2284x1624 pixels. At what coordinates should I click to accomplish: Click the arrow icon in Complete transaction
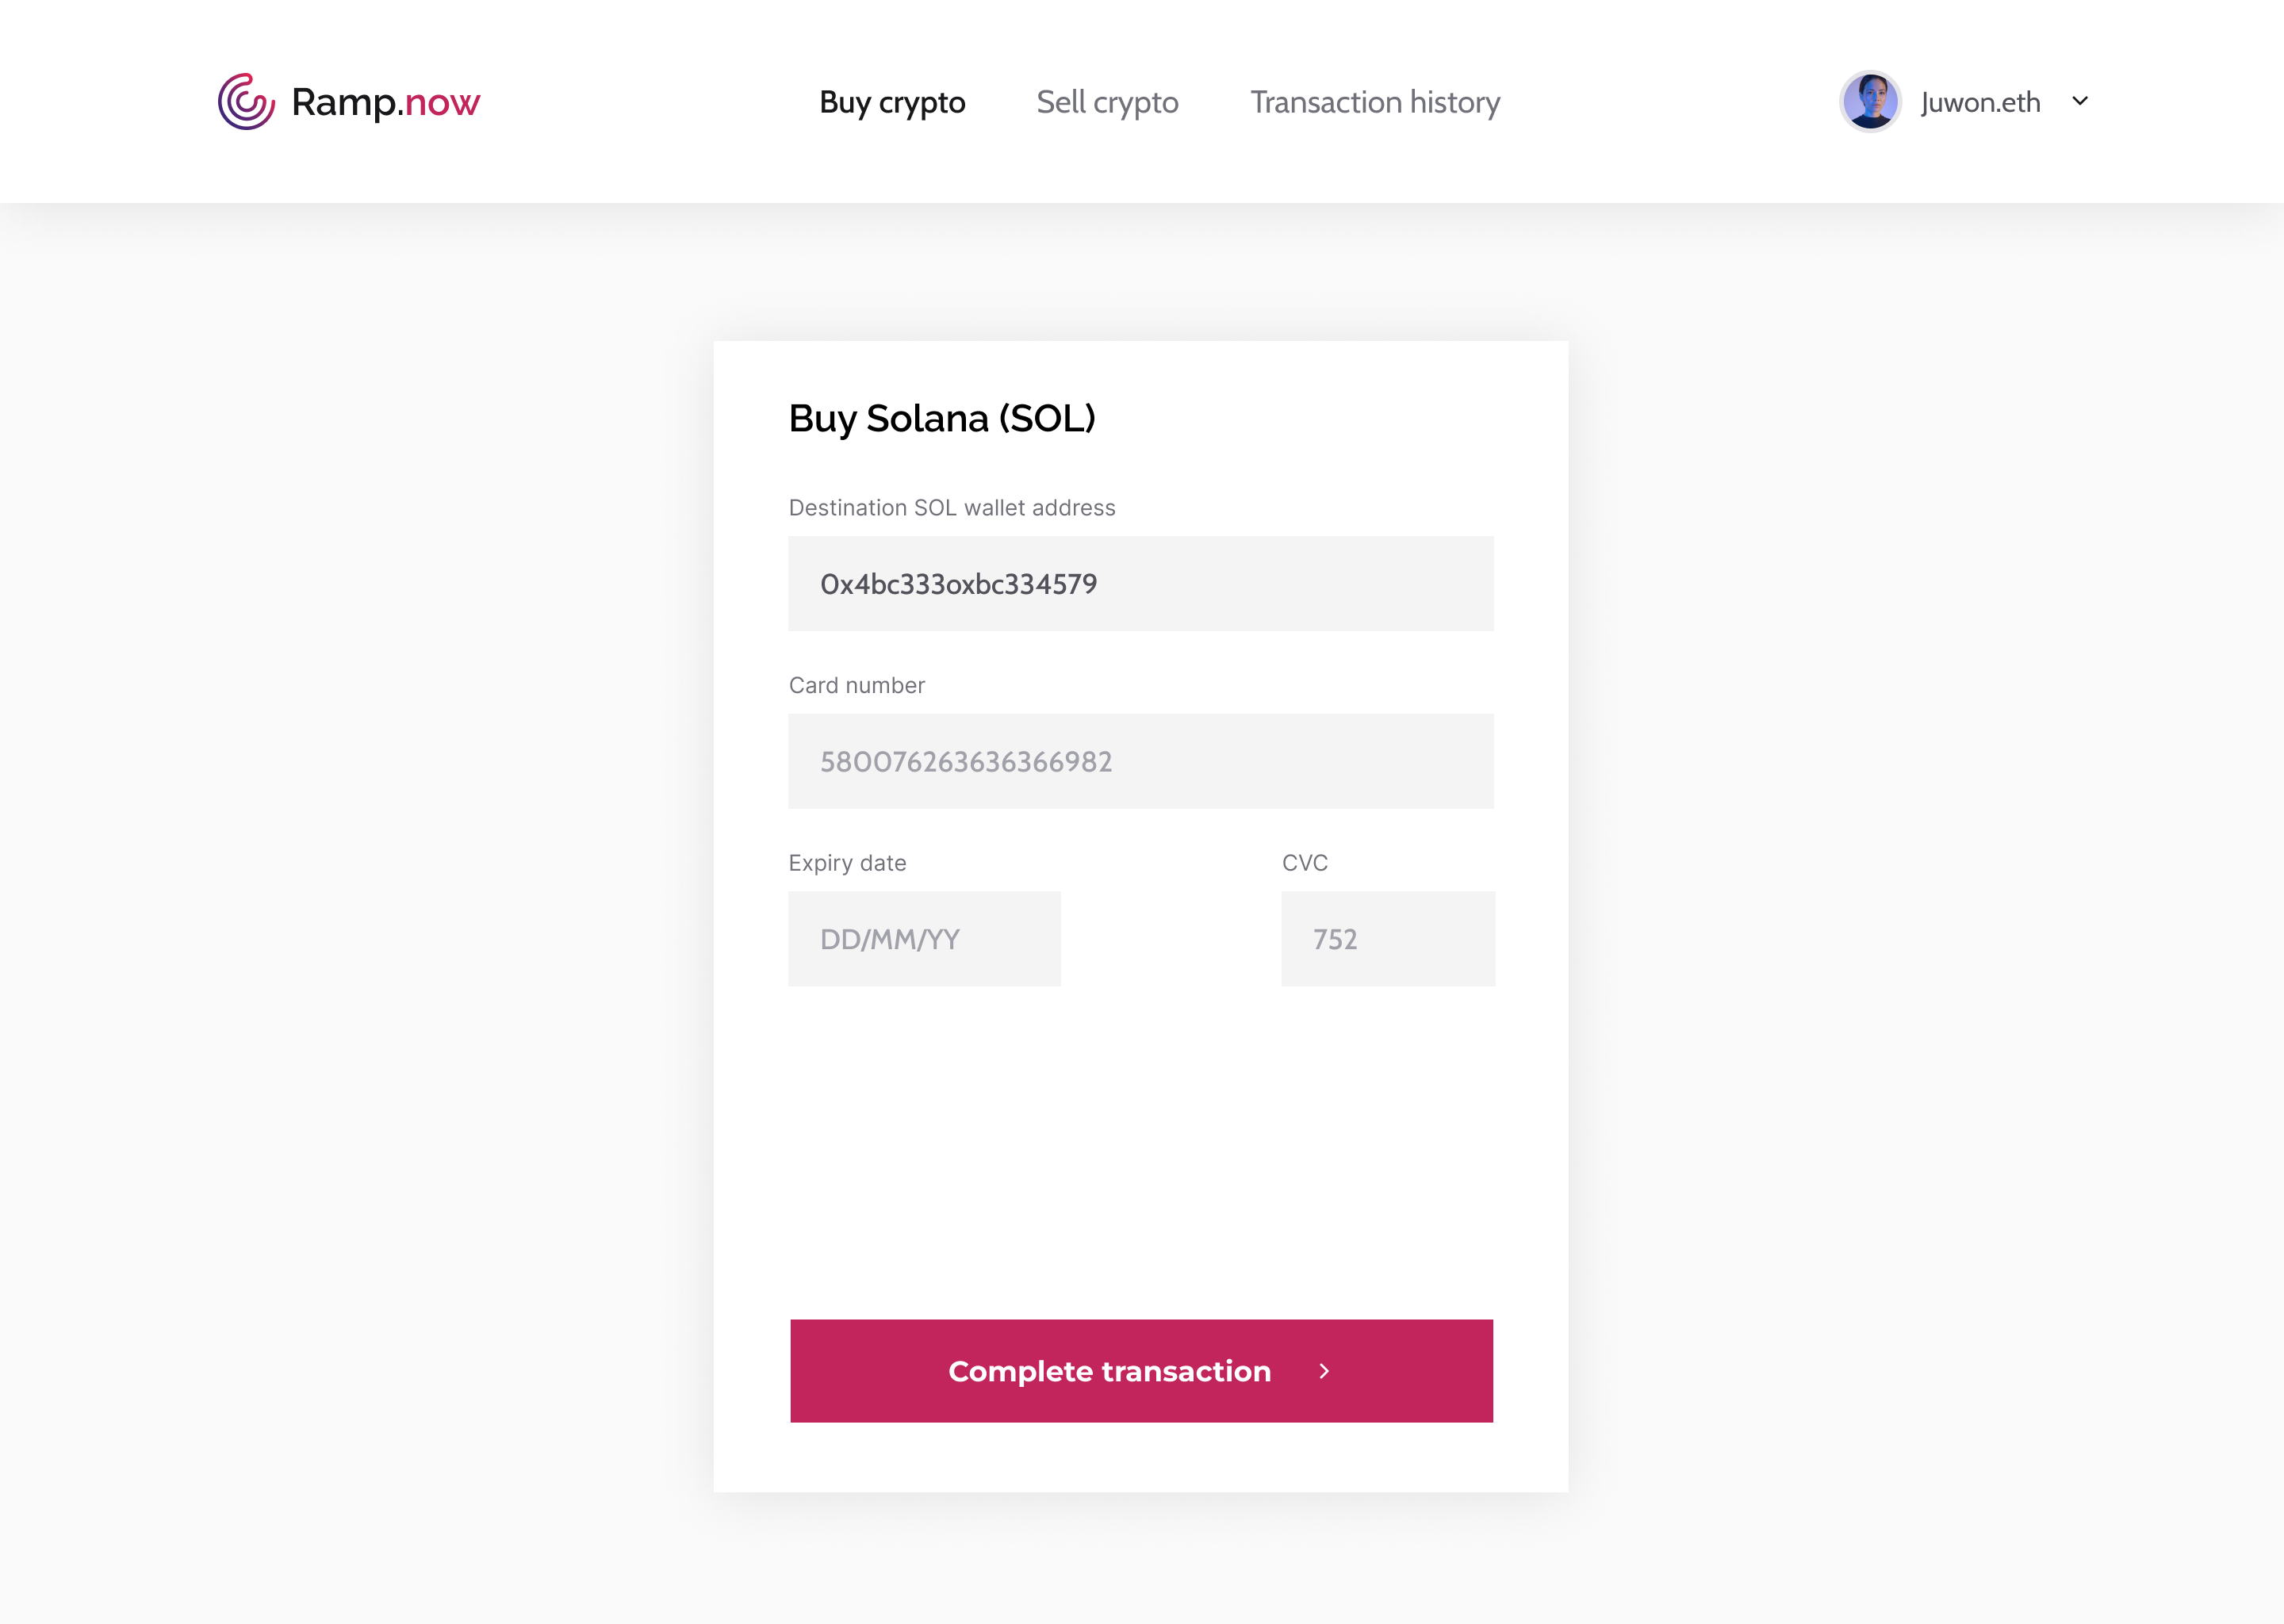pyautogui.click(x=1324, y=1371)
